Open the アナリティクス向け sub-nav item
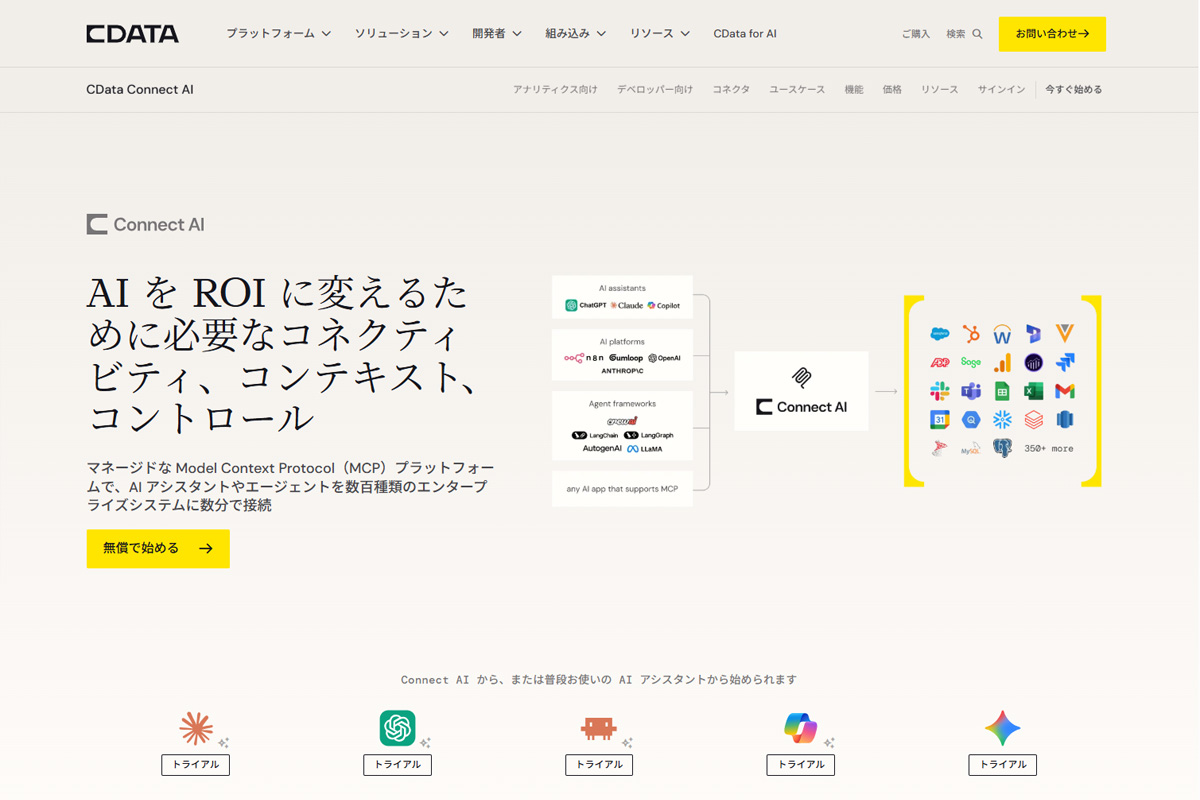Image resolution: width=1200 pixels, height=800 pixels. click(x=555, y=90)
